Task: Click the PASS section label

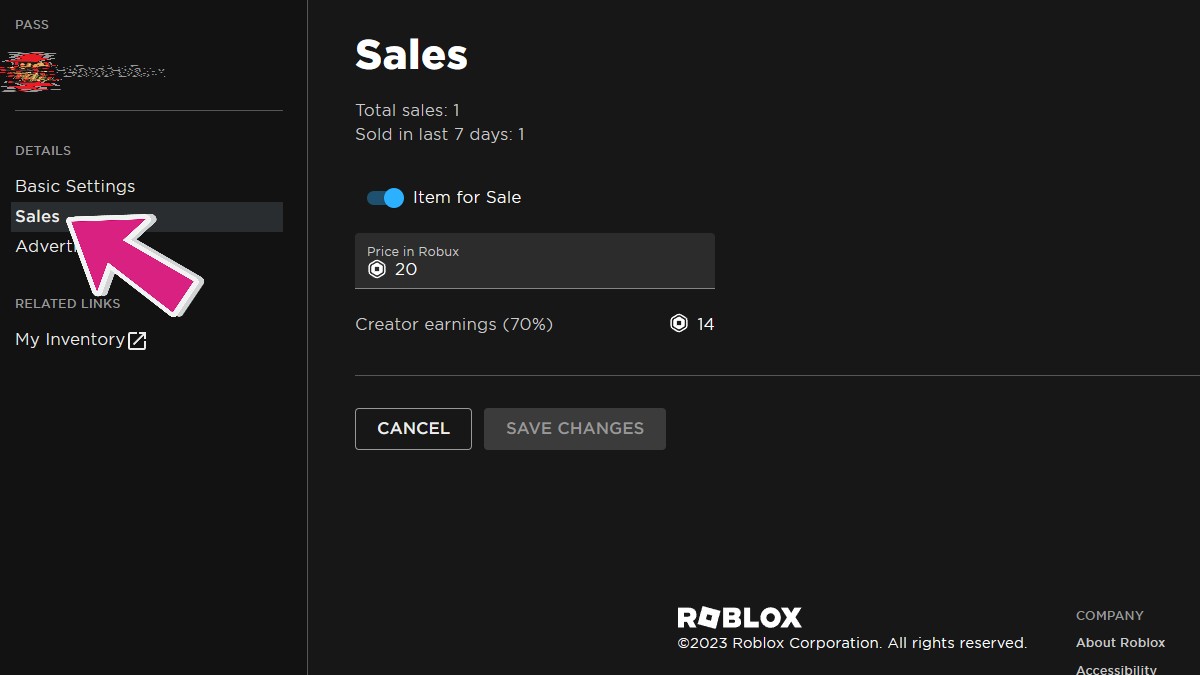Action: [x=31, y=24]
